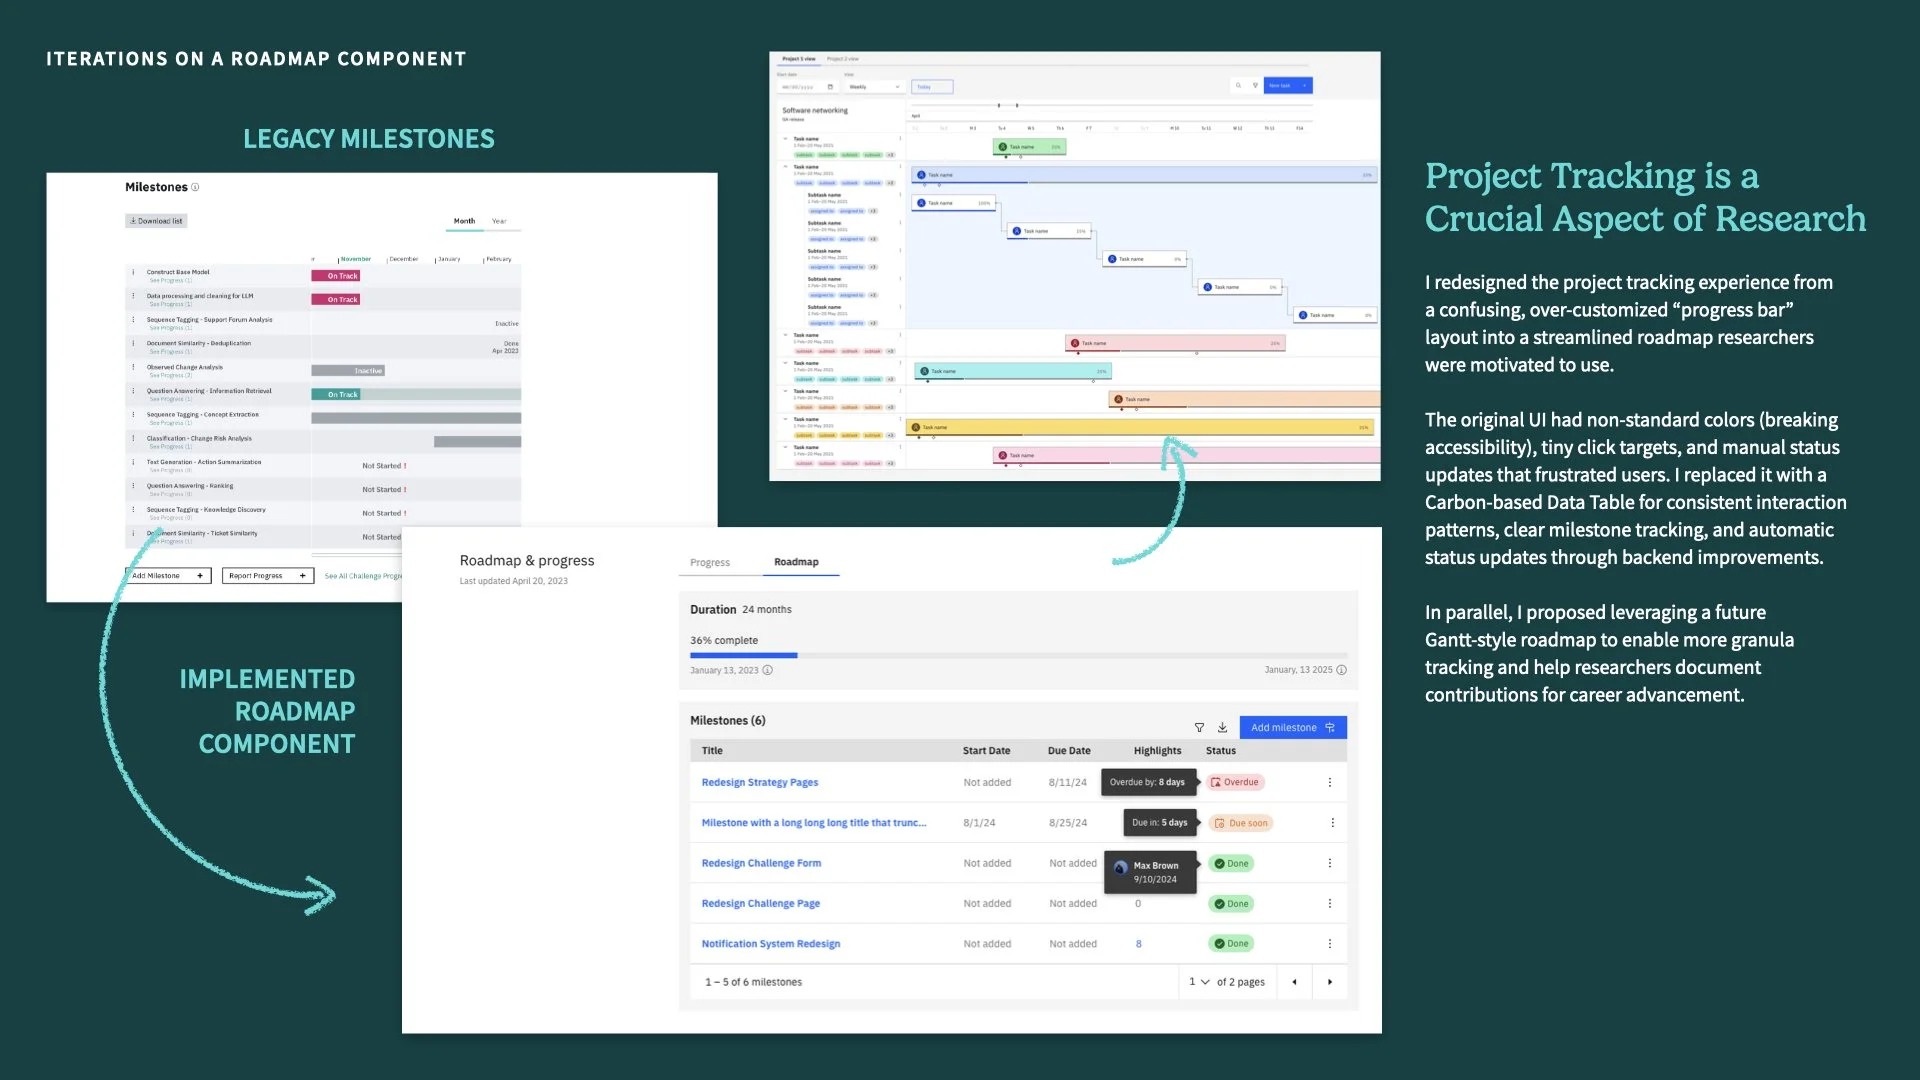Switch the legacy timeline to the Year view
Image resolution: width=1920 pixels, height=1080 pixels.
pyautogui.click(x=499, y=221)
